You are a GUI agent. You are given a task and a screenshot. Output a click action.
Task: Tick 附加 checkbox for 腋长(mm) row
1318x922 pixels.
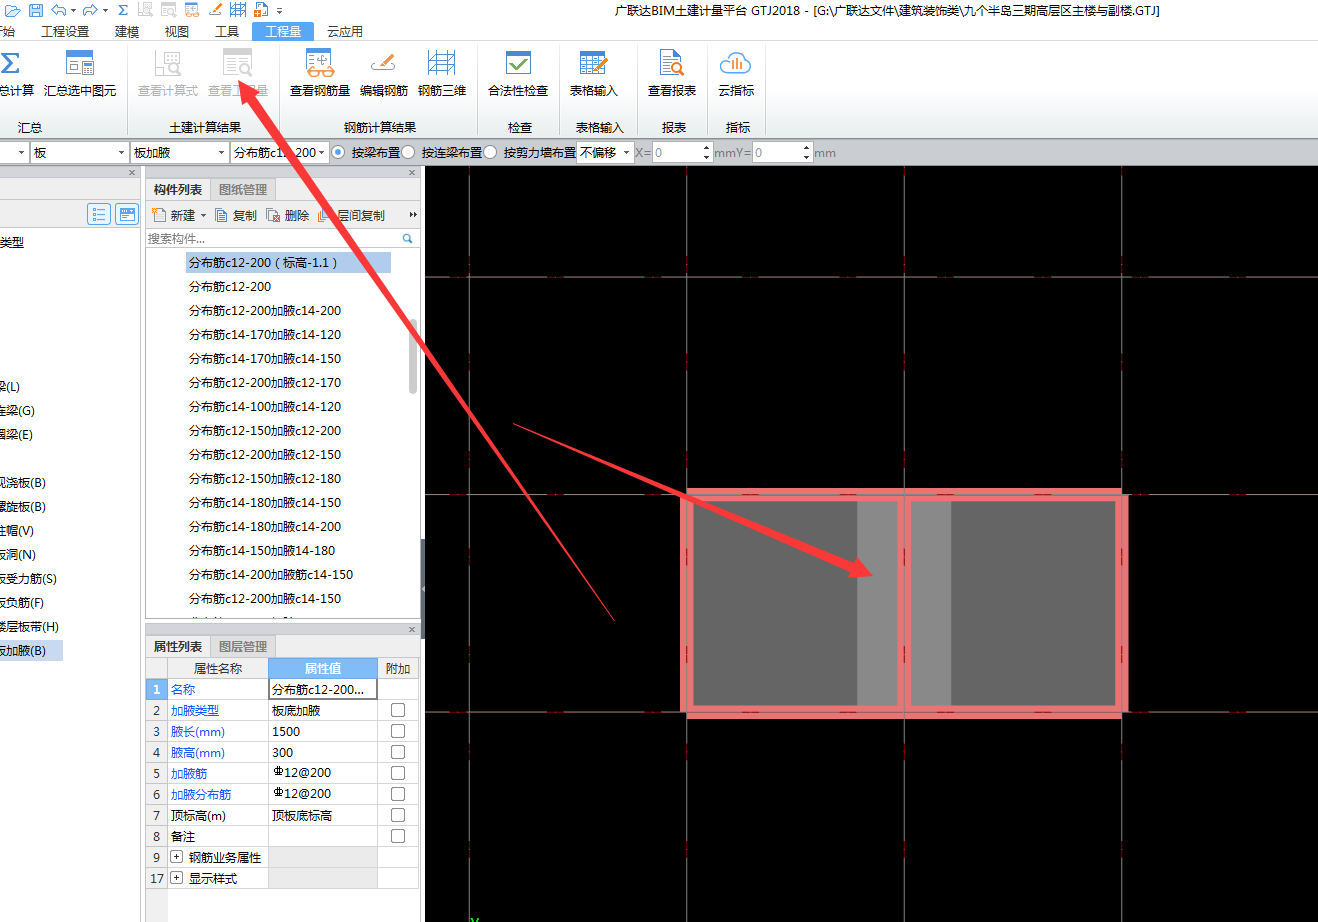point(398,731)
